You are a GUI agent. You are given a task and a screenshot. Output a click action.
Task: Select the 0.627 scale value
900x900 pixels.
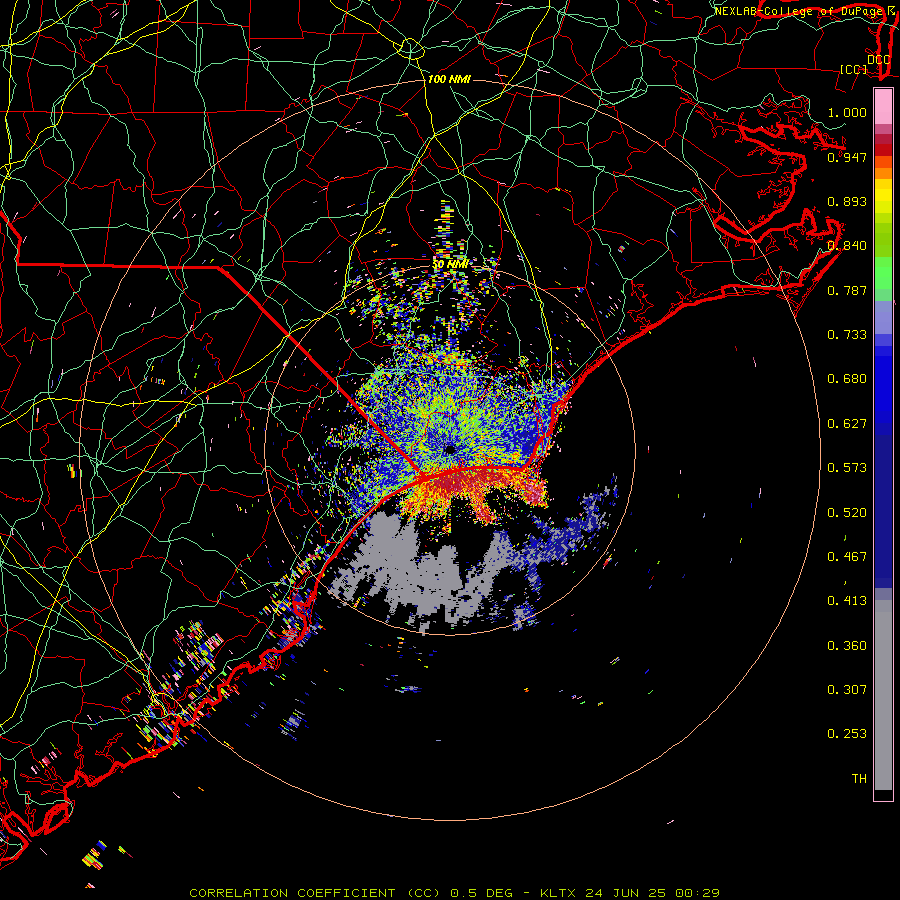coord(847,424)
